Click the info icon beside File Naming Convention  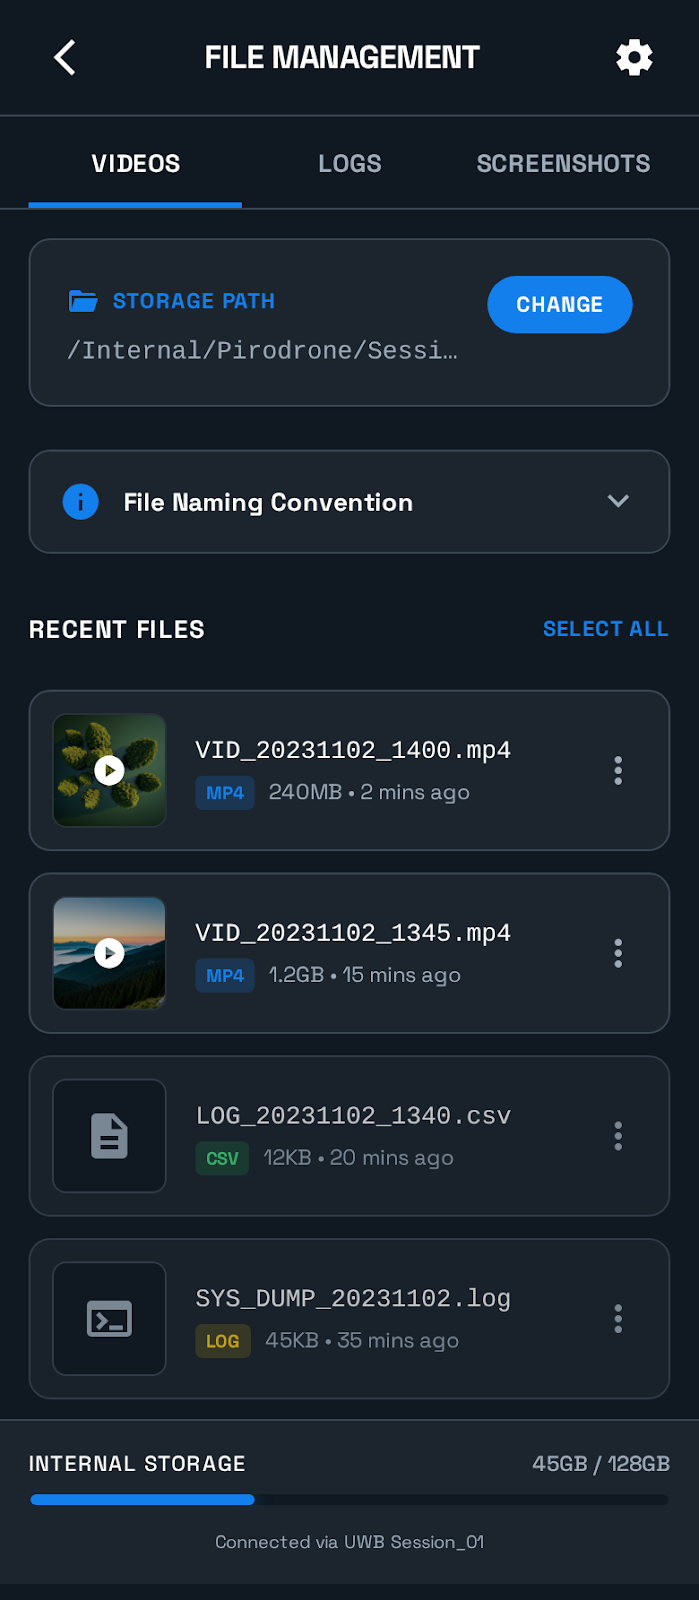coord(81,501)
